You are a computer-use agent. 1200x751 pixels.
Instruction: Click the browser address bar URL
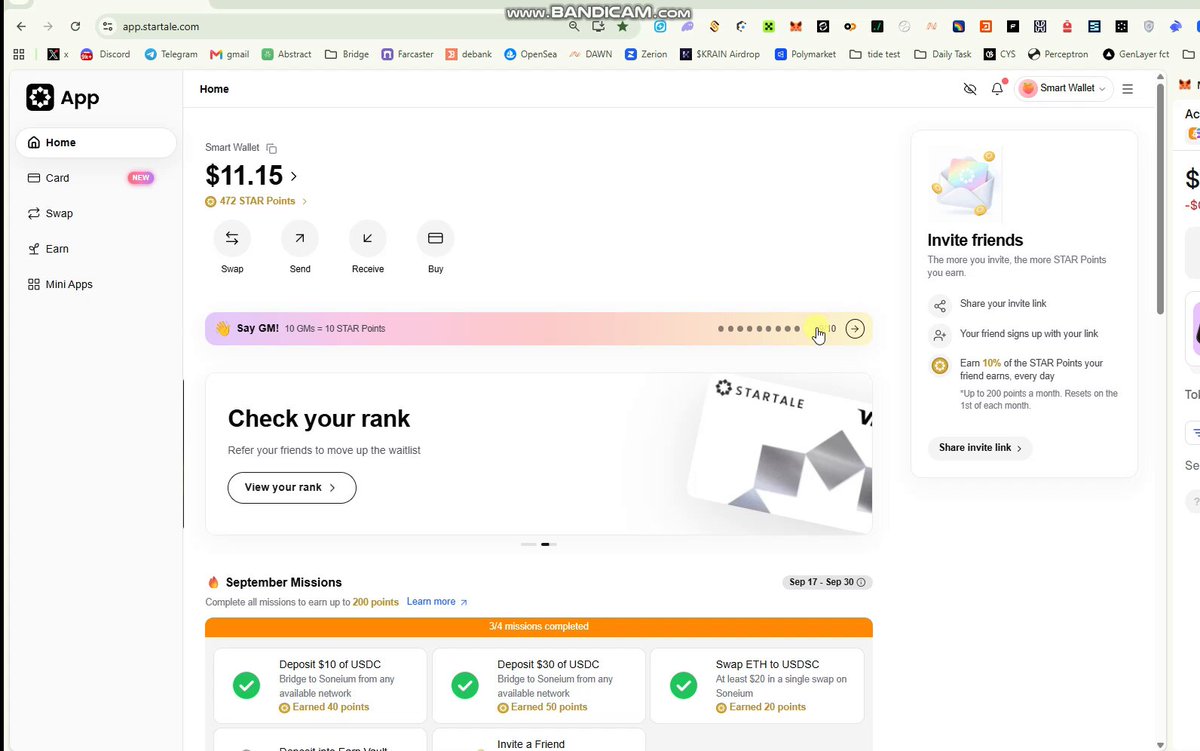(161, 27)
